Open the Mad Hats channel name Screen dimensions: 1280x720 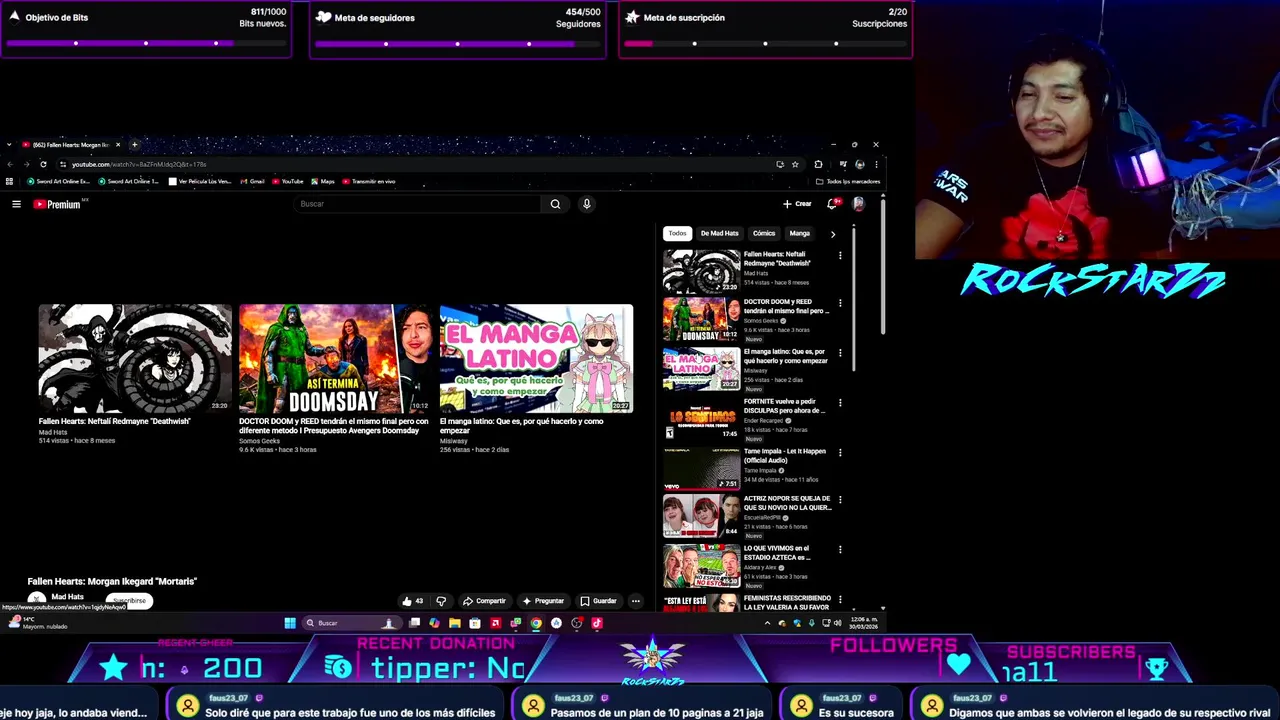point(68,597)
